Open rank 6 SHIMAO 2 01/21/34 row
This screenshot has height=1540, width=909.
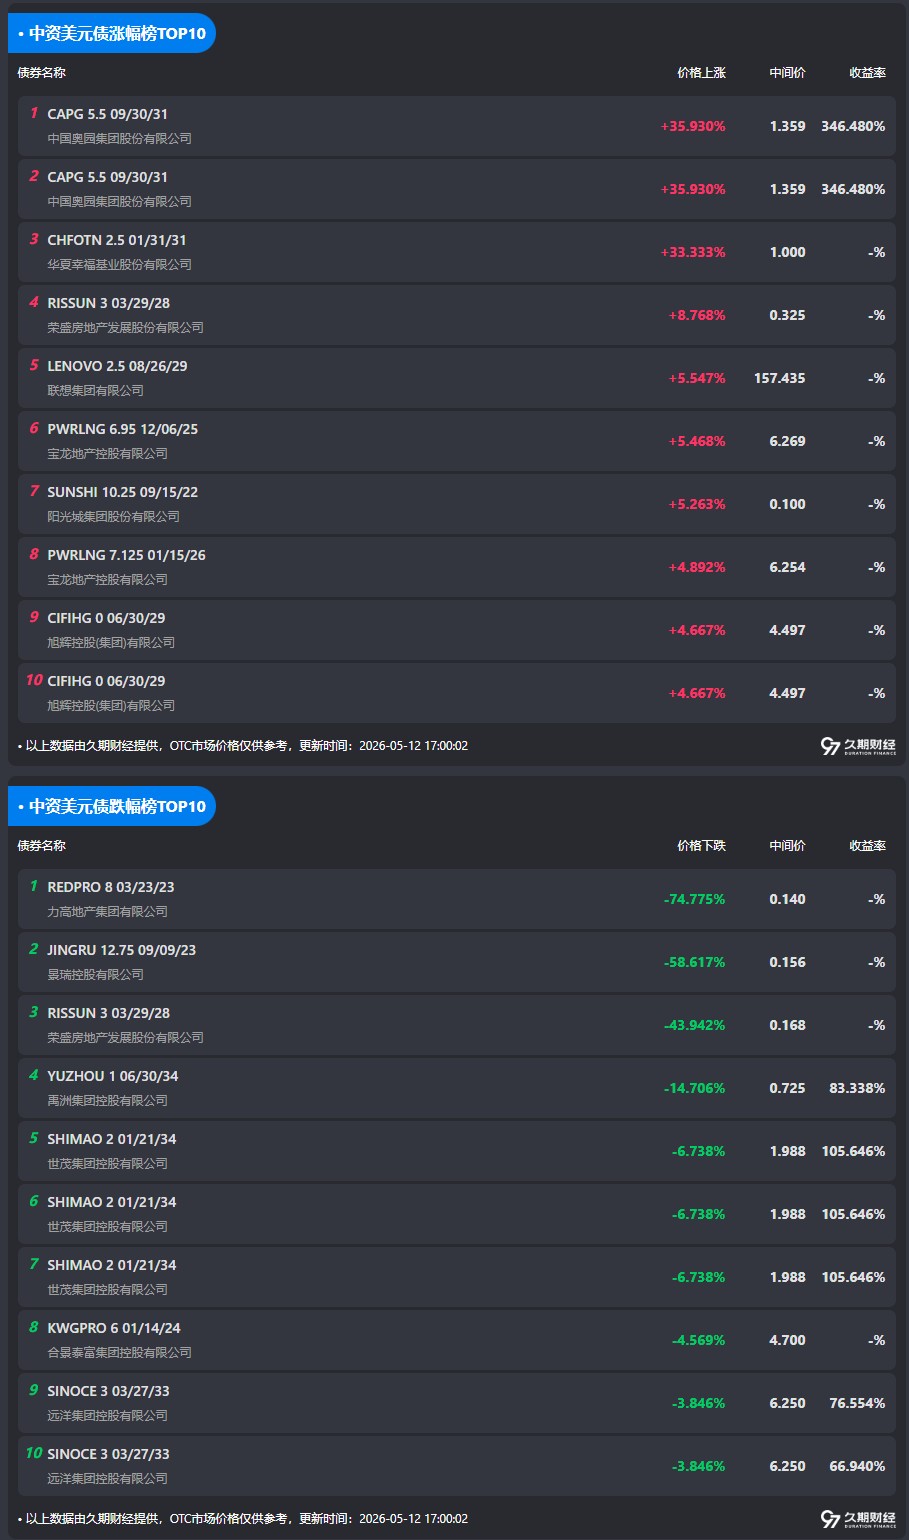coord(457,1214)
